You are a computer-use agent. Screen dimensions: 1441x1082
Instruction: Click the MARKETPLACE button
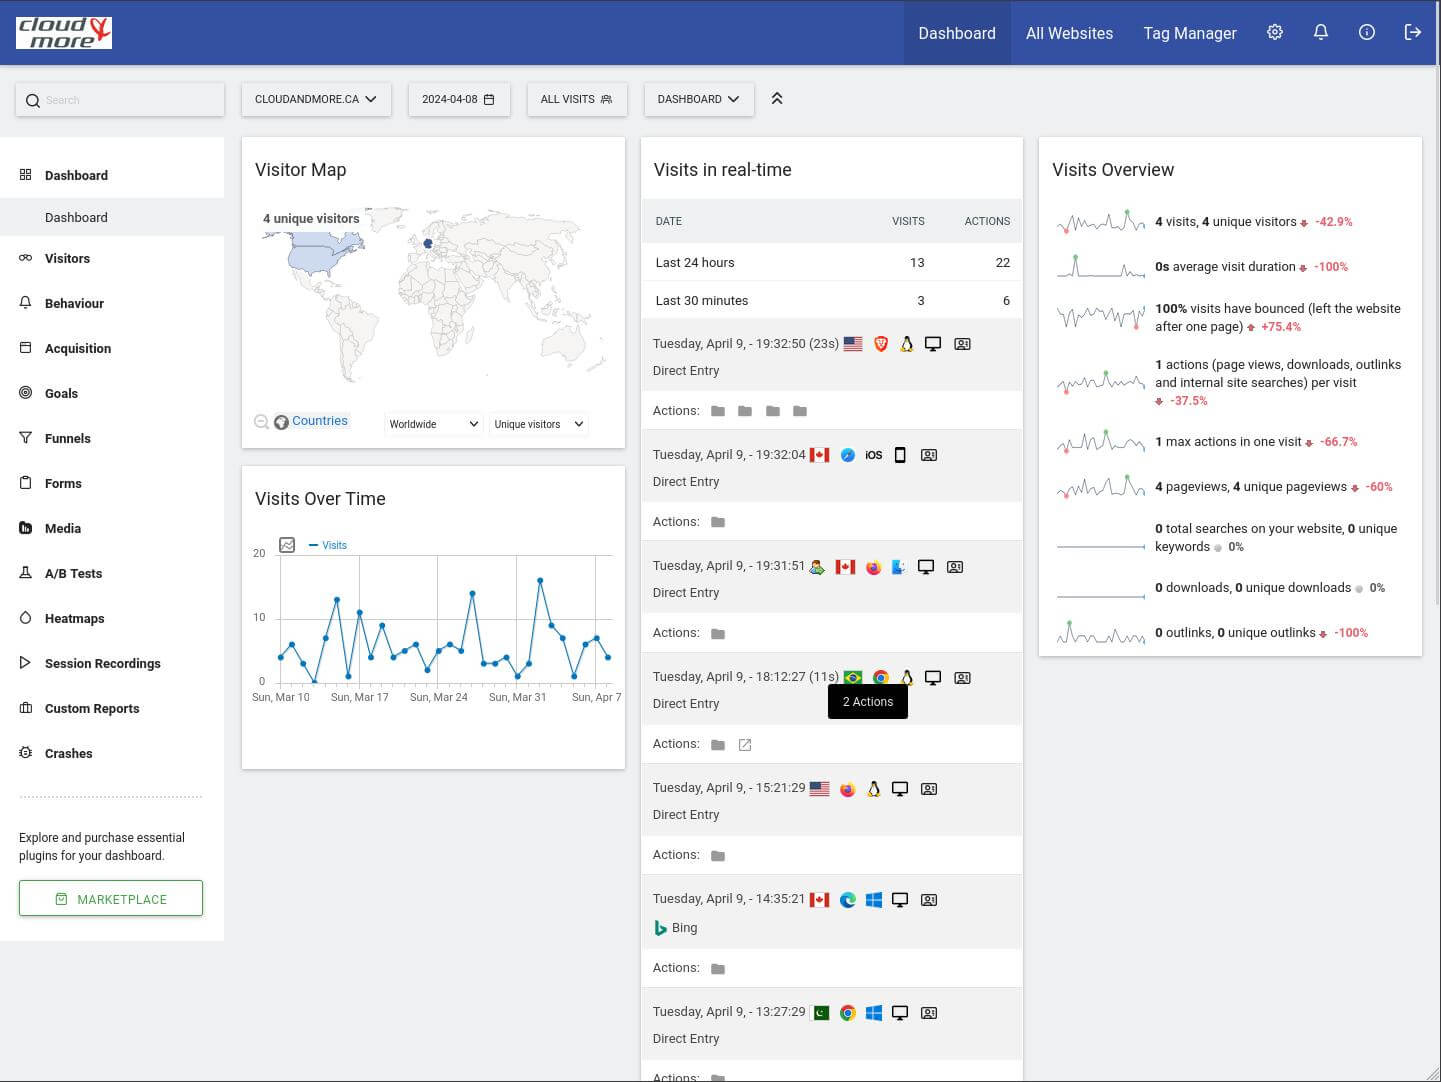tap(111, 899)
